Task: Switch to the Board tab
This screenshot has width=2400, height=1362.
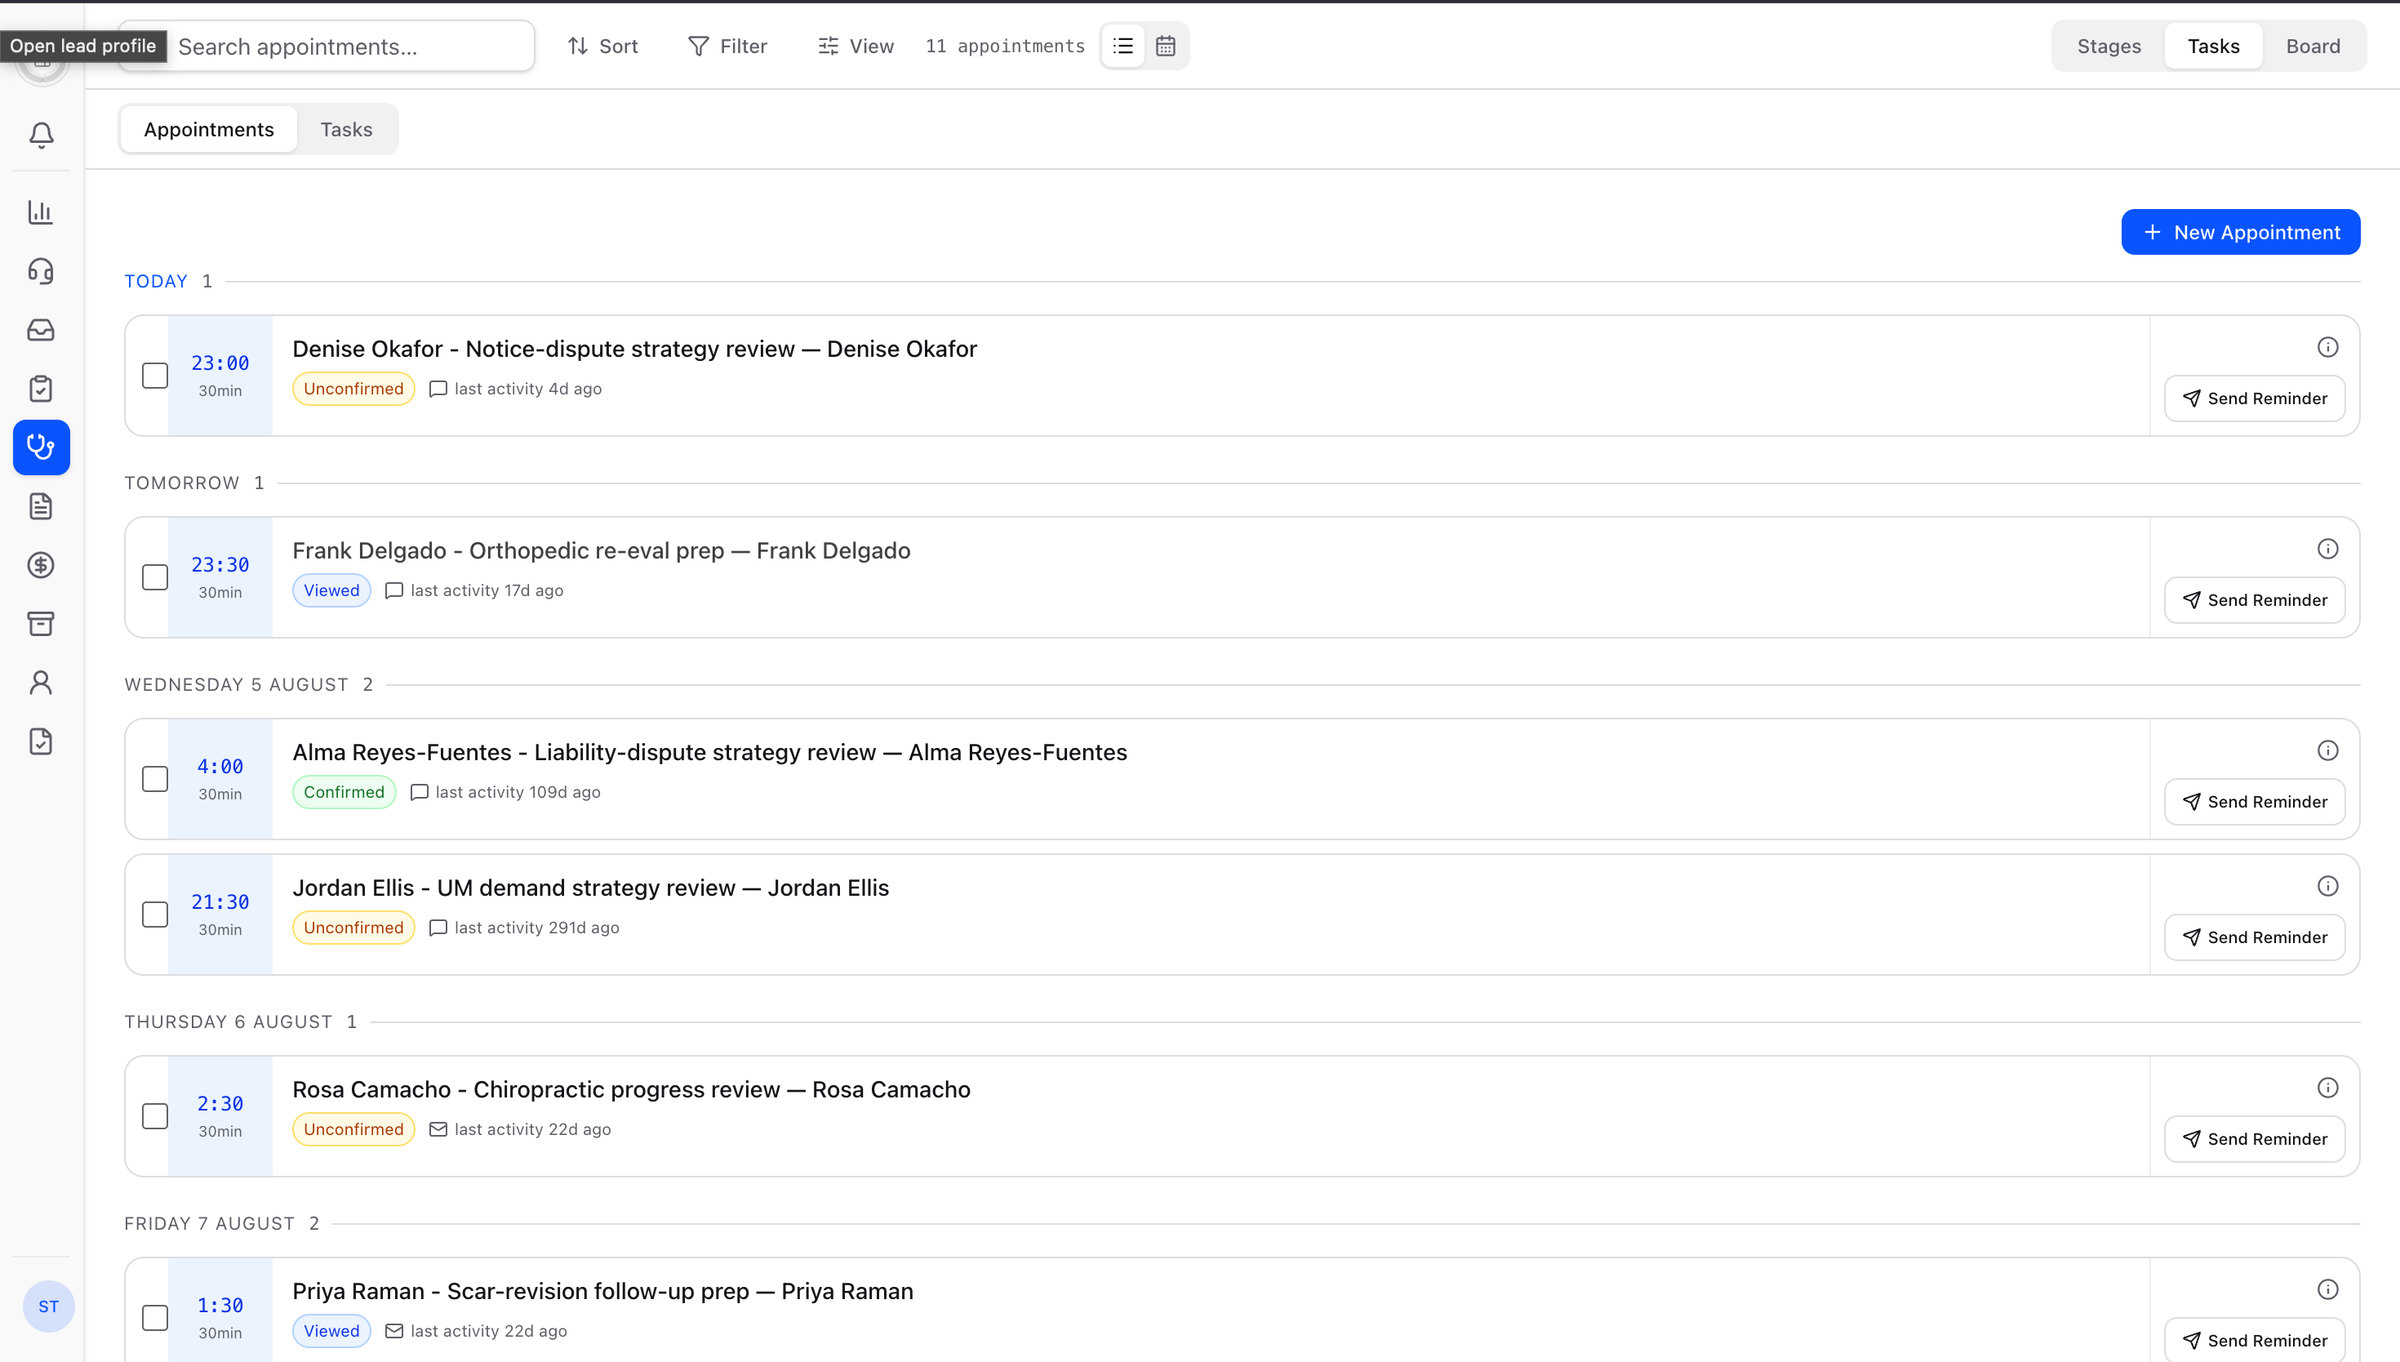Action: coord(2313,46)
